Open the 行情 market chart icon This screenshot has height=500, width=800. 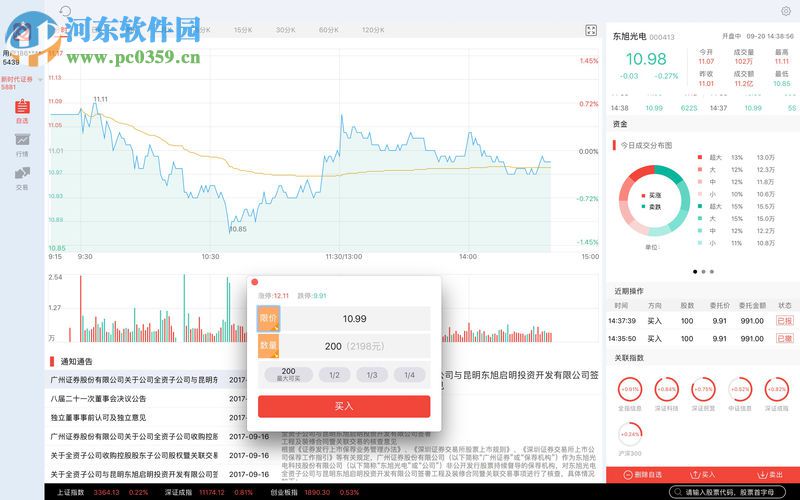click(22, 144)
